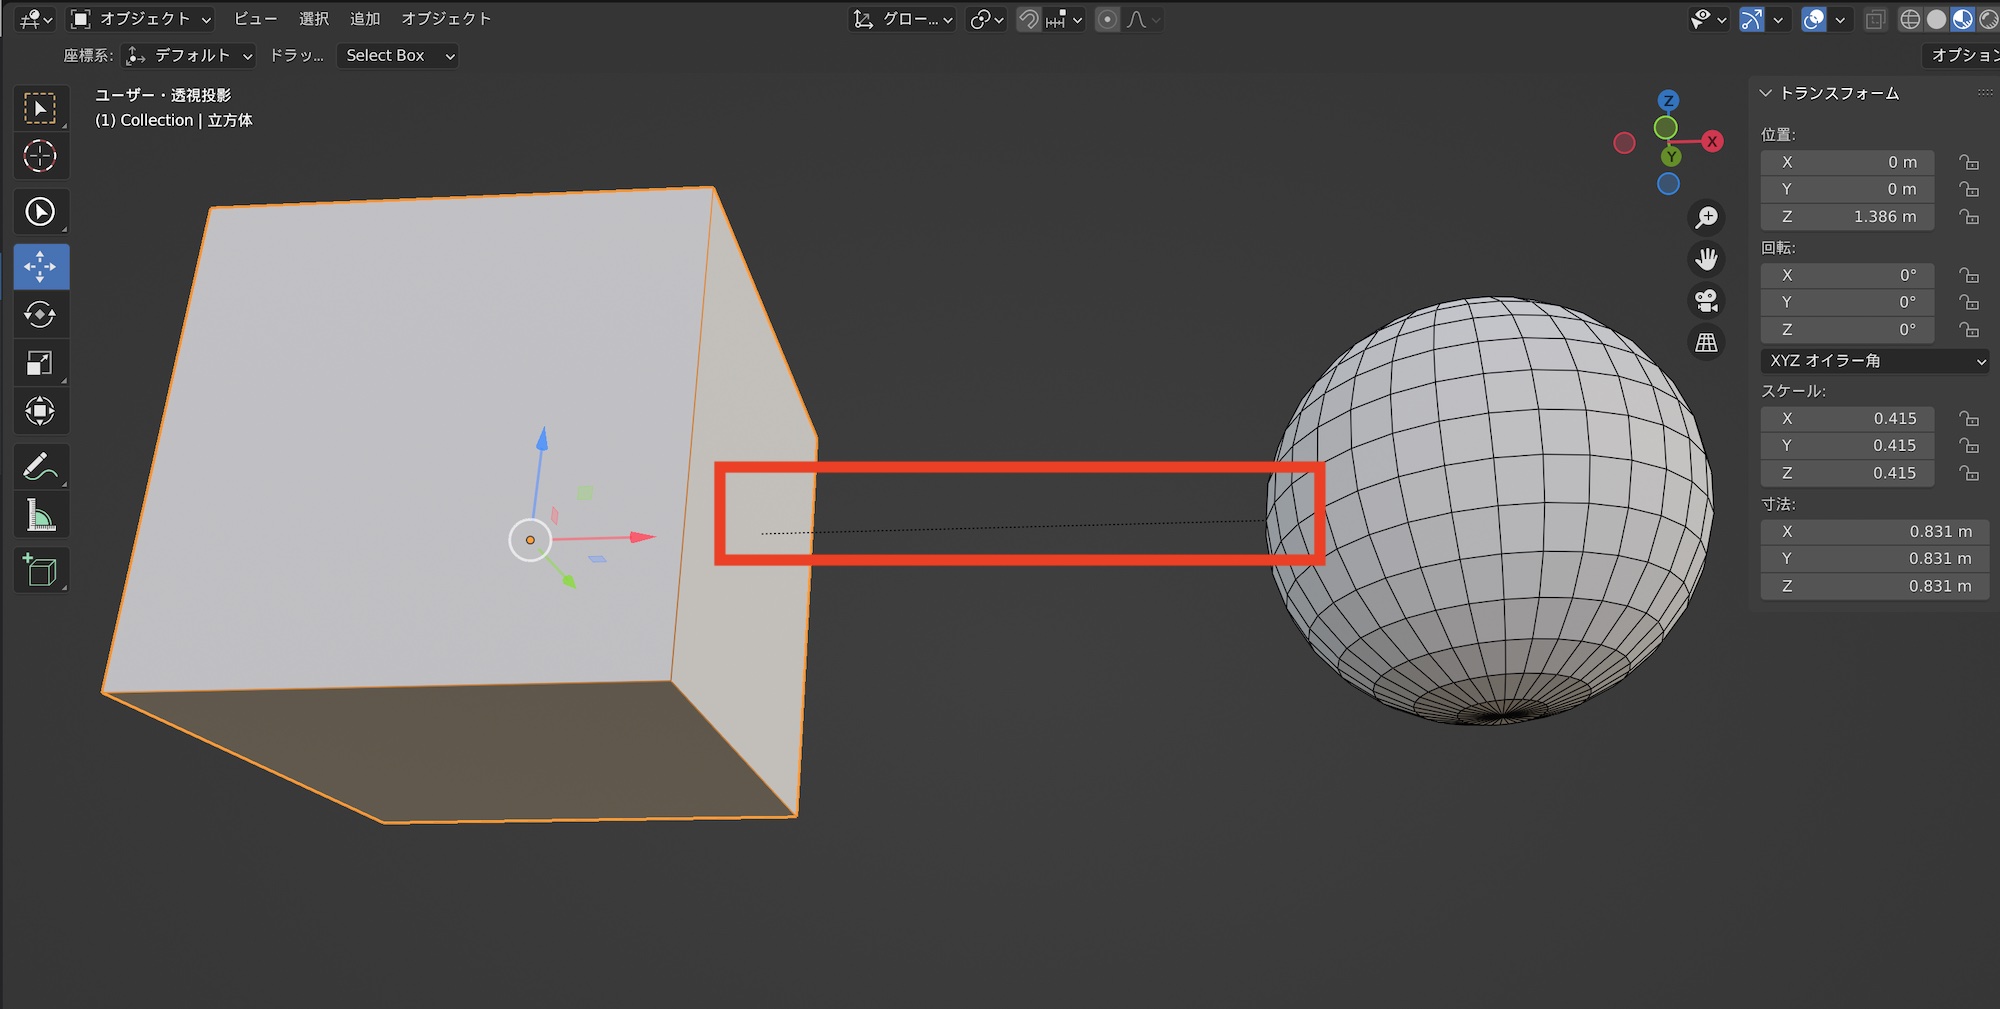Viewport: 2000px width, 1009px height.
Task: Choose the Scale tool
Action: [40, 363]
